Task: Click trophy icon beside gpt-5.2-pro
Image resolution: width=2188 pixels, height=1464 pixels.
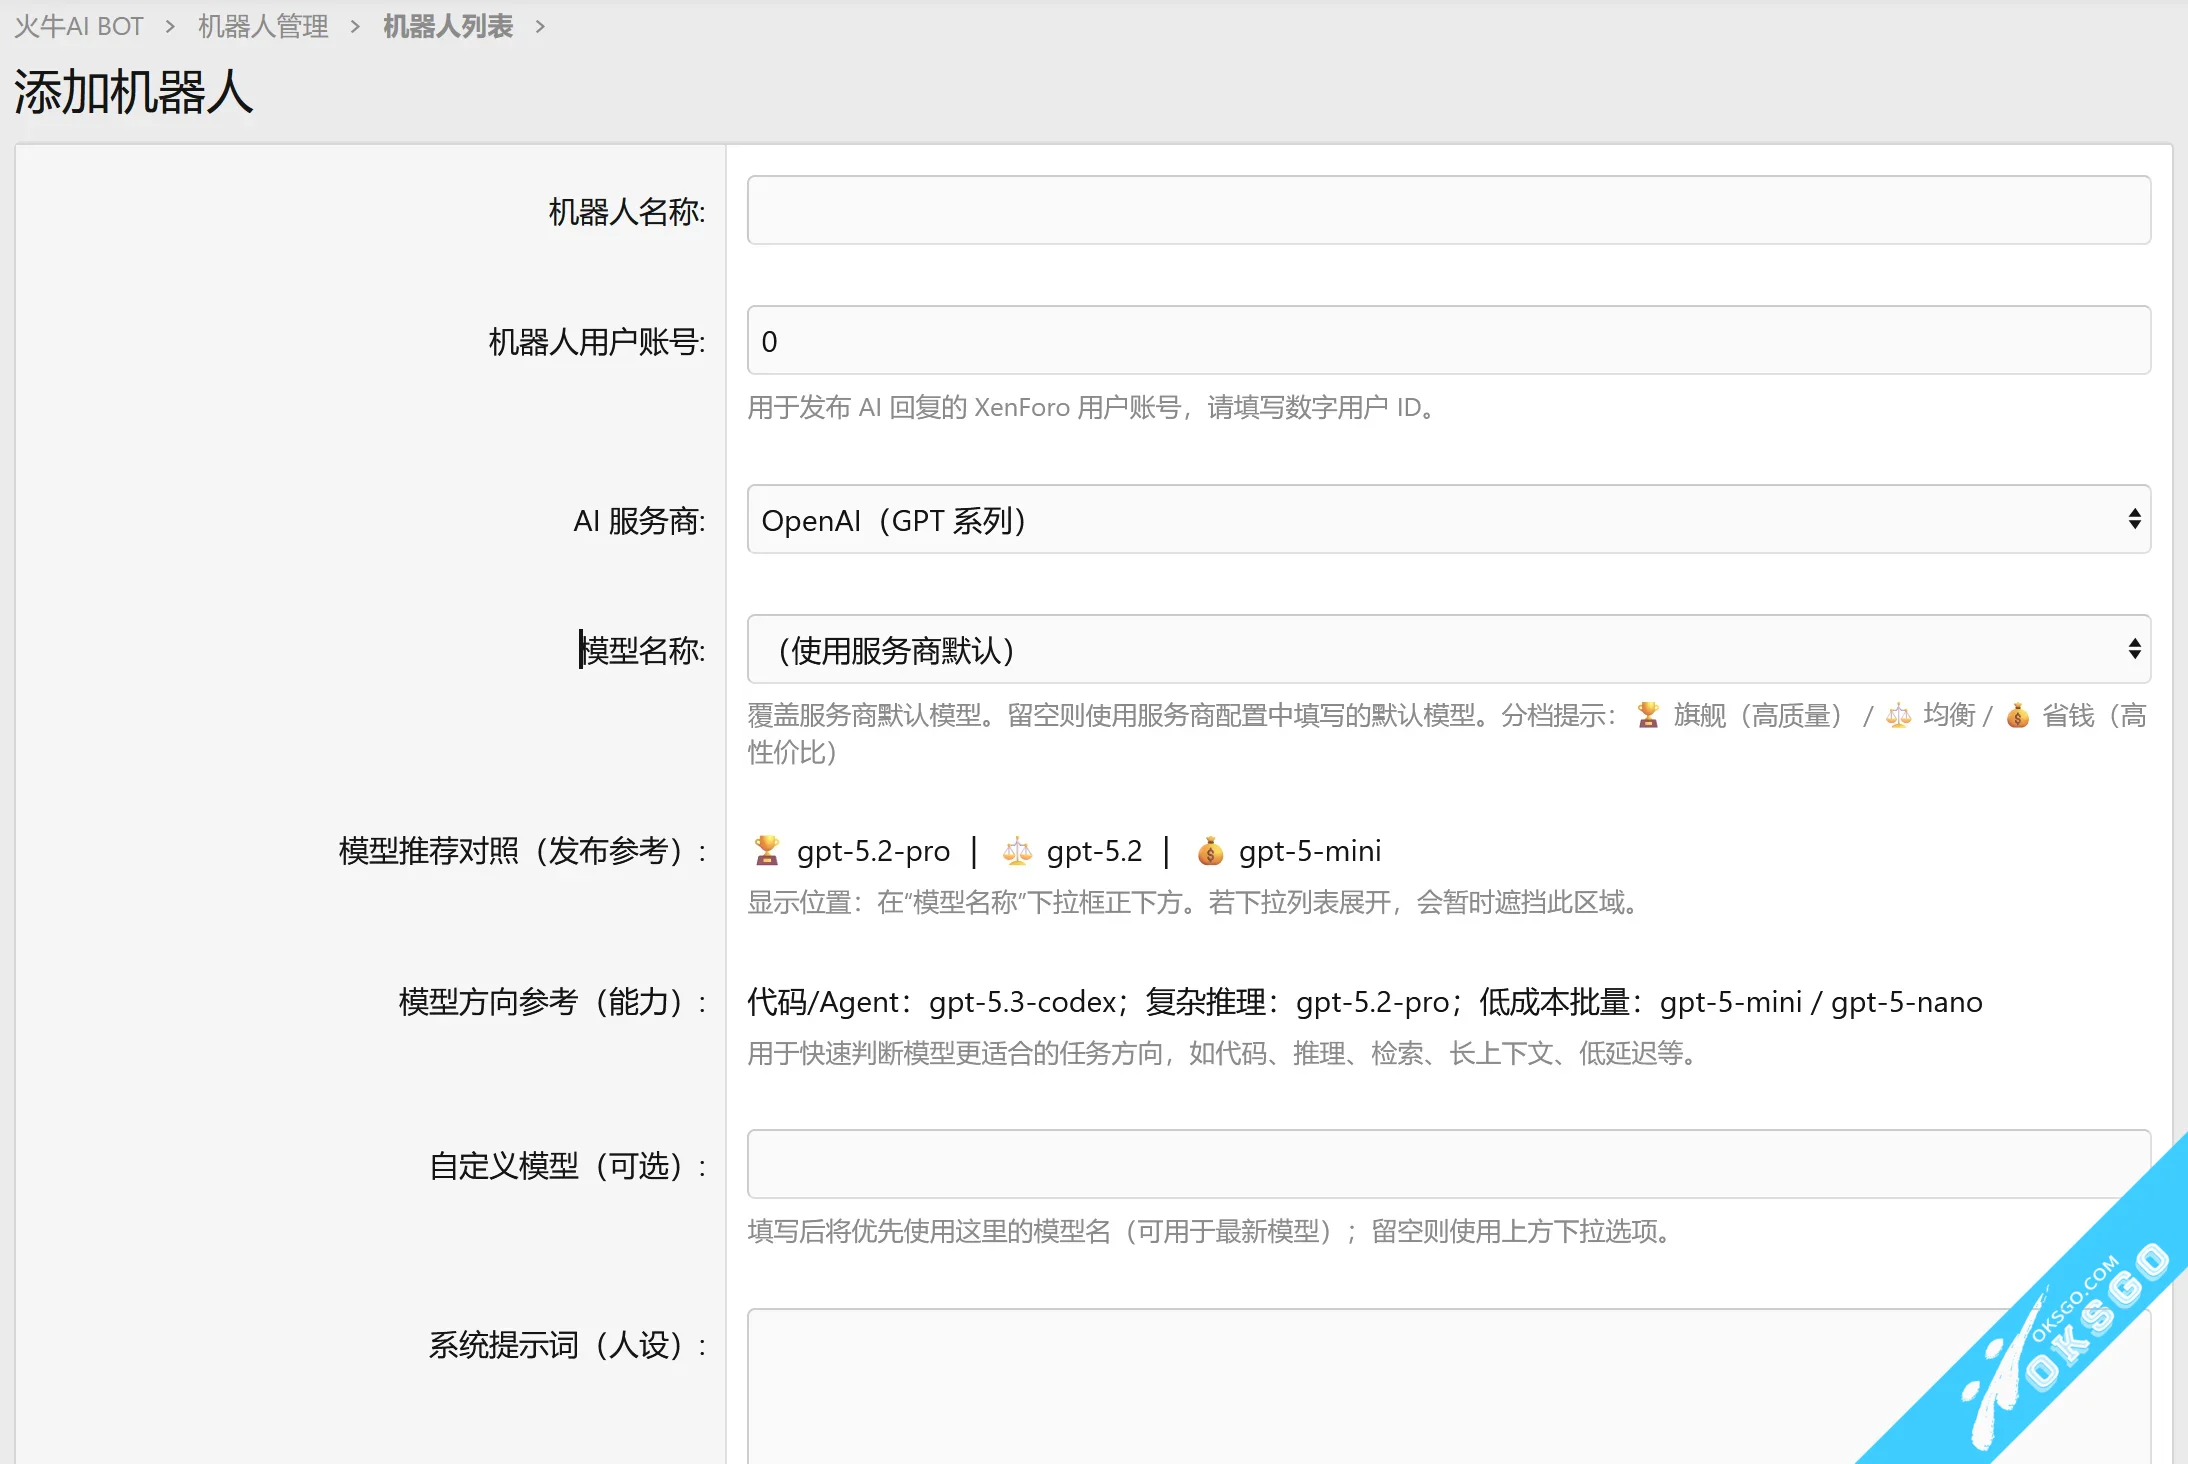Action: pyautogui.click(x=767, y=850)
